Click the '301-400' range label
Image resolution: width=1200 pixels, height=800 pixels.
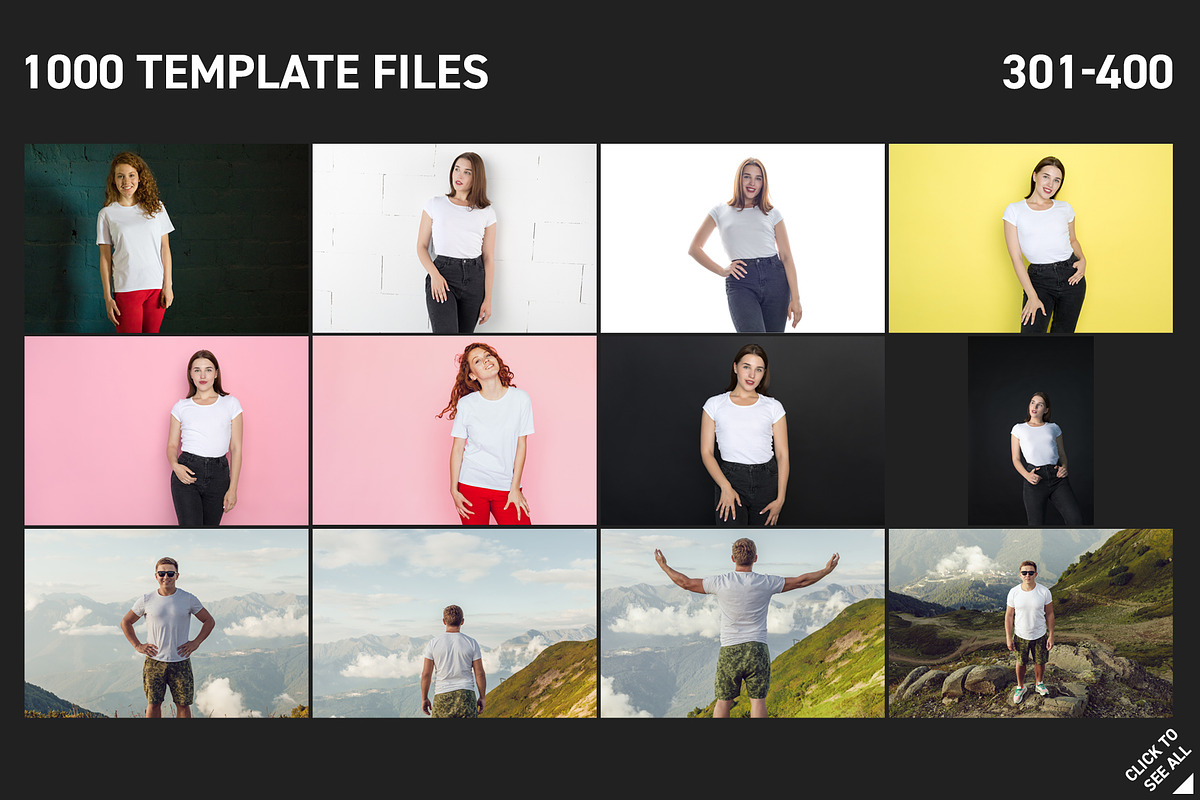tap(1087, 72)
